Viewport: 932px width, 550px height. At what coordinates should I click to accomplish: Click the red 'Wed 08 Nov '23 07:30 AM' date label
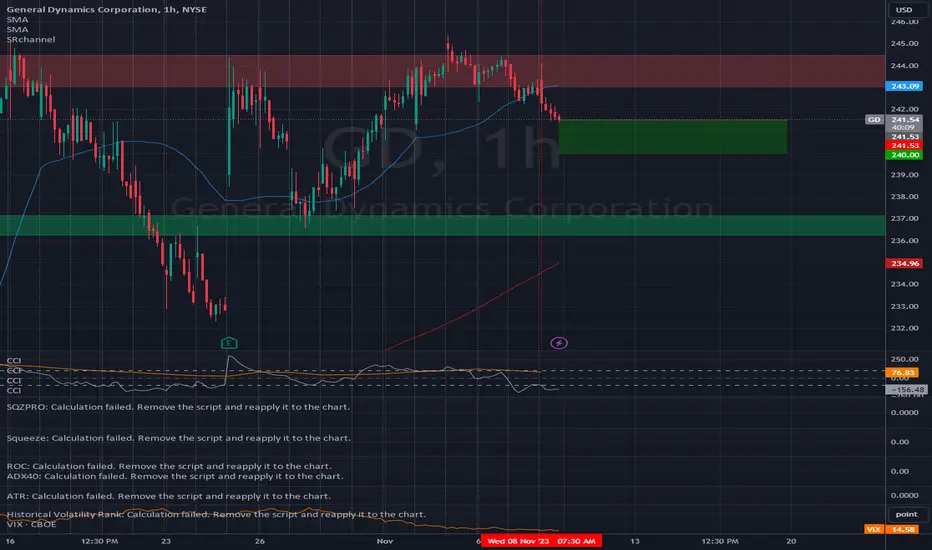coord(541,541)
